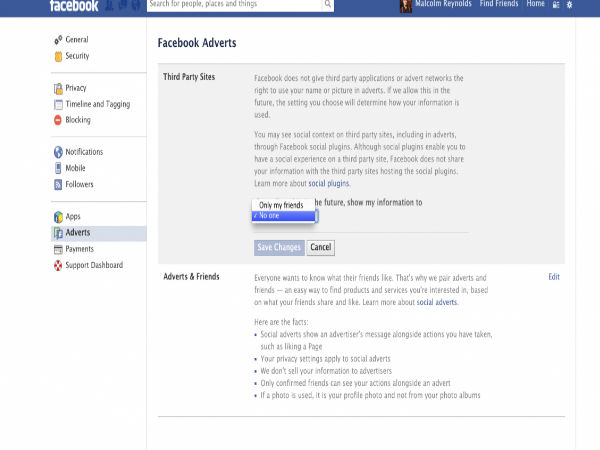The height and width of the screenshot is (450, 600).
Task: Click the 'Facebook Adverts' page title
Action: click(x=197, y=43)
